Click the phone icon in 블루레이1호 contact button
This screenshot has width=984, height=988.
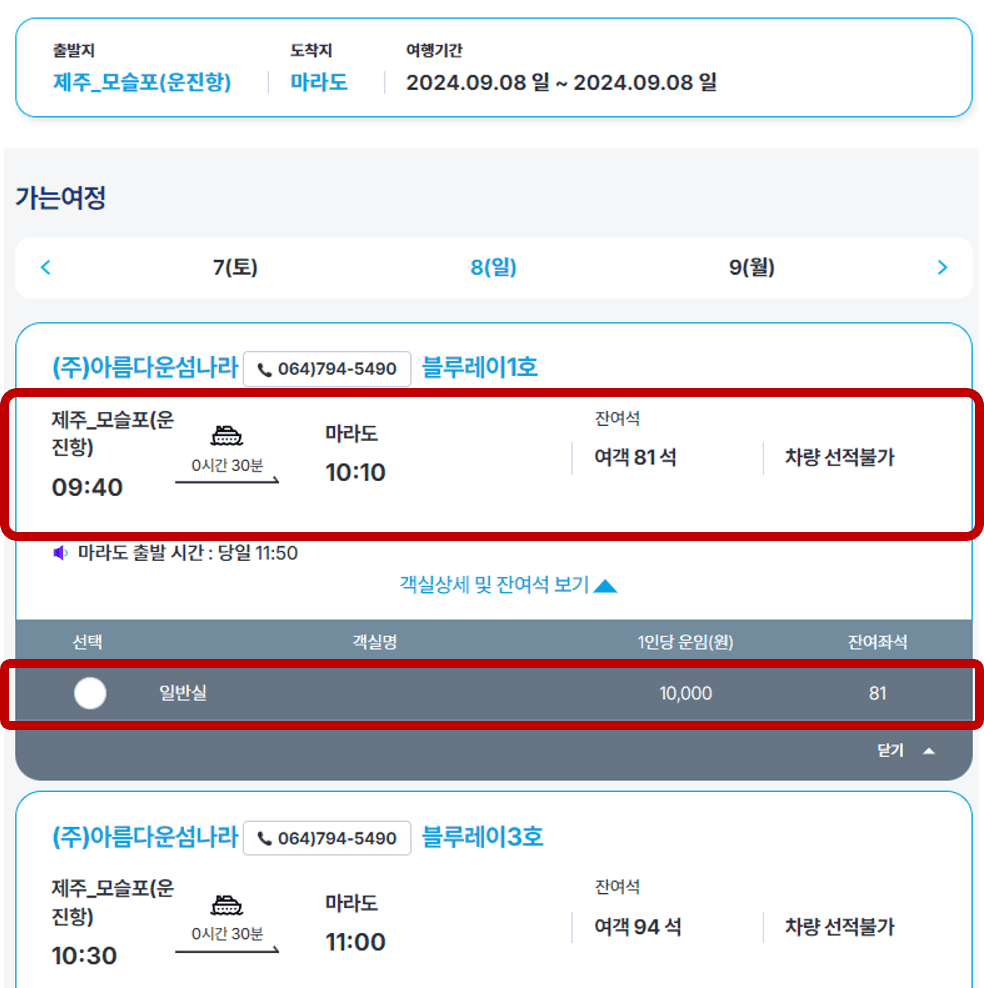tap(266, 369)
